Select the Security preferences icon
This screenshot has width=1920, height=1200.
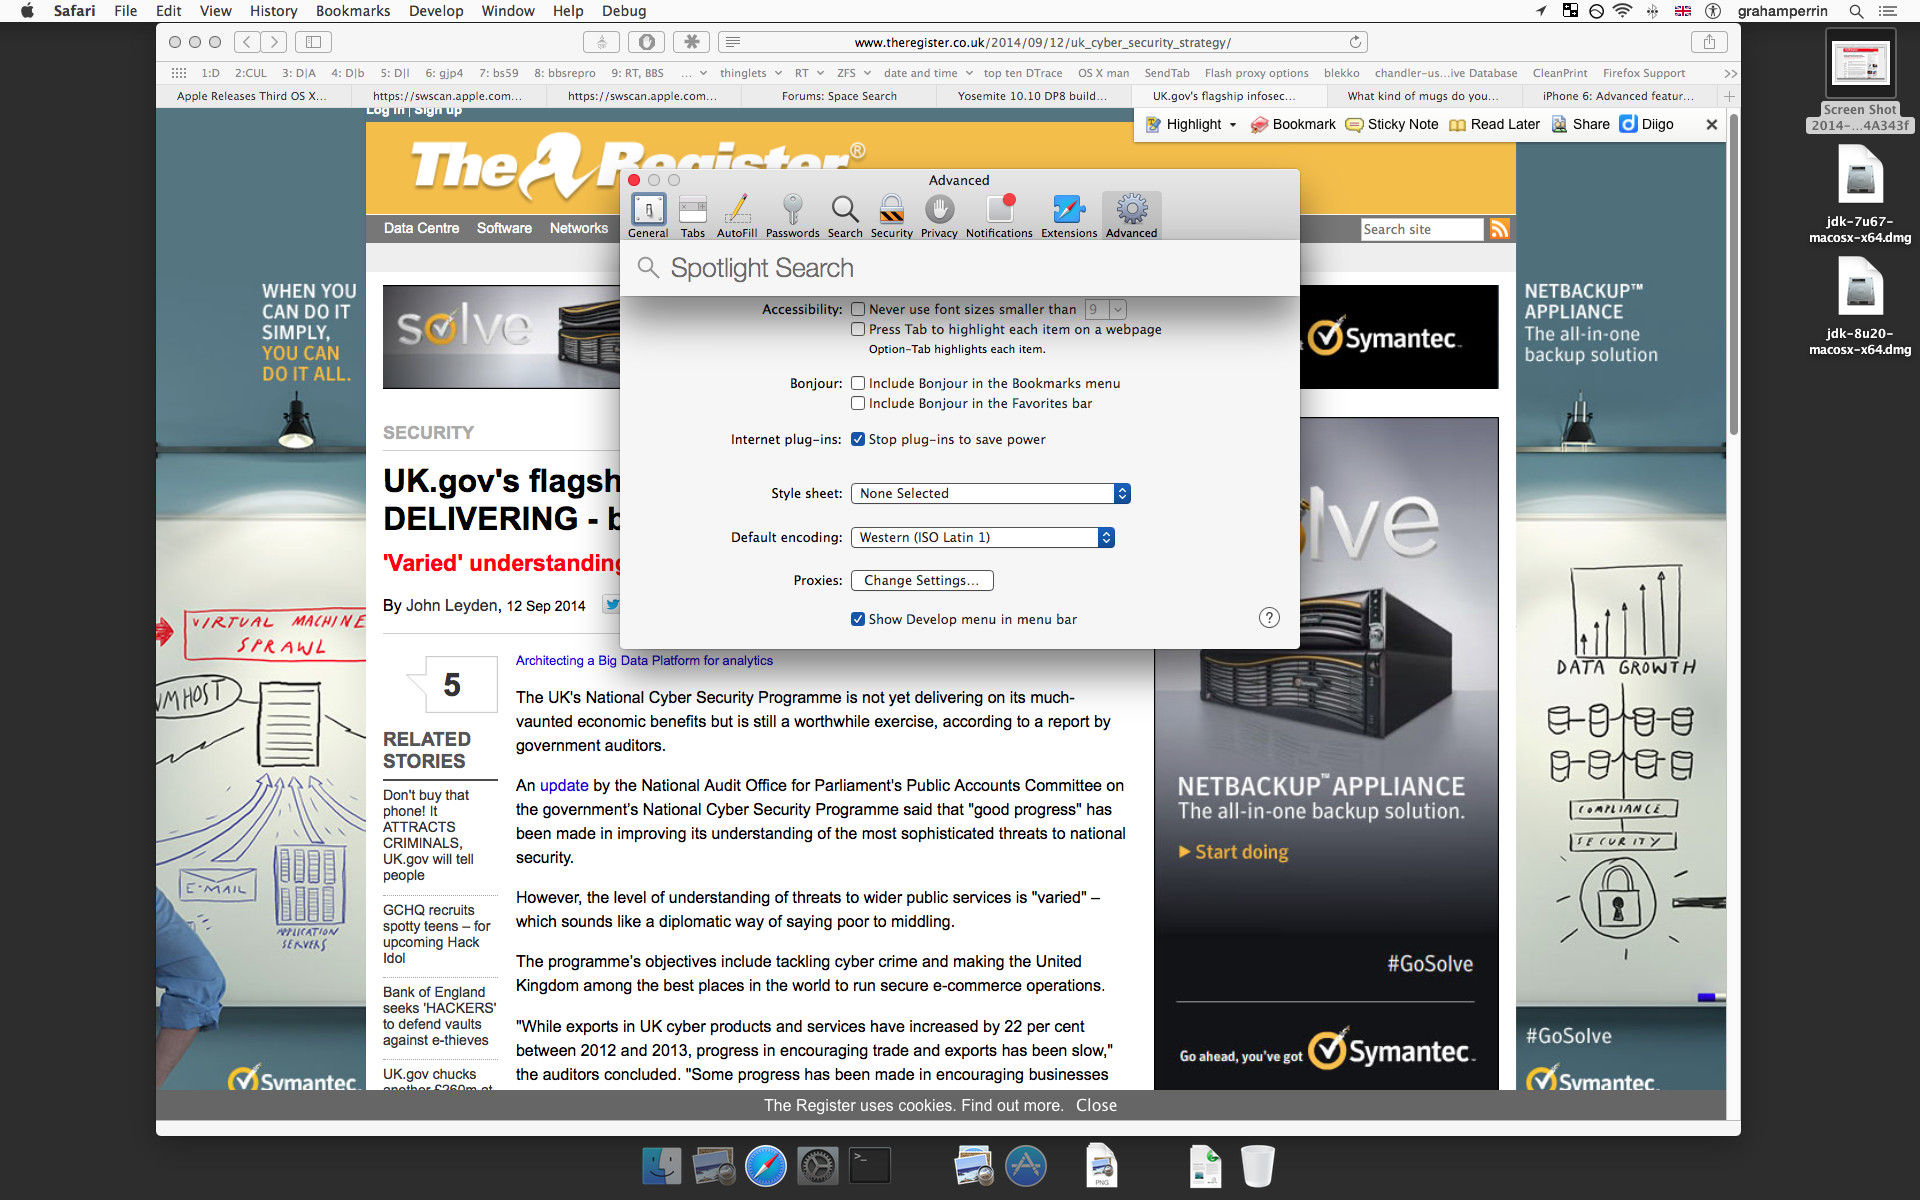coord(891,215)
